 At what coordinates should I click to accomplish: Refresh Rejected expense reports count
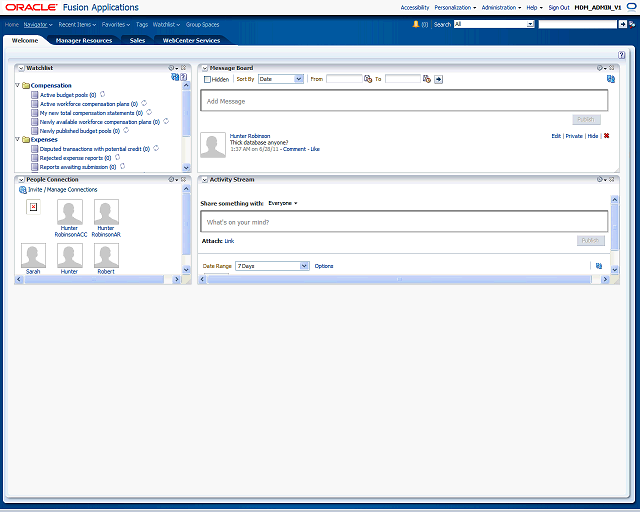tap(117, 157)
